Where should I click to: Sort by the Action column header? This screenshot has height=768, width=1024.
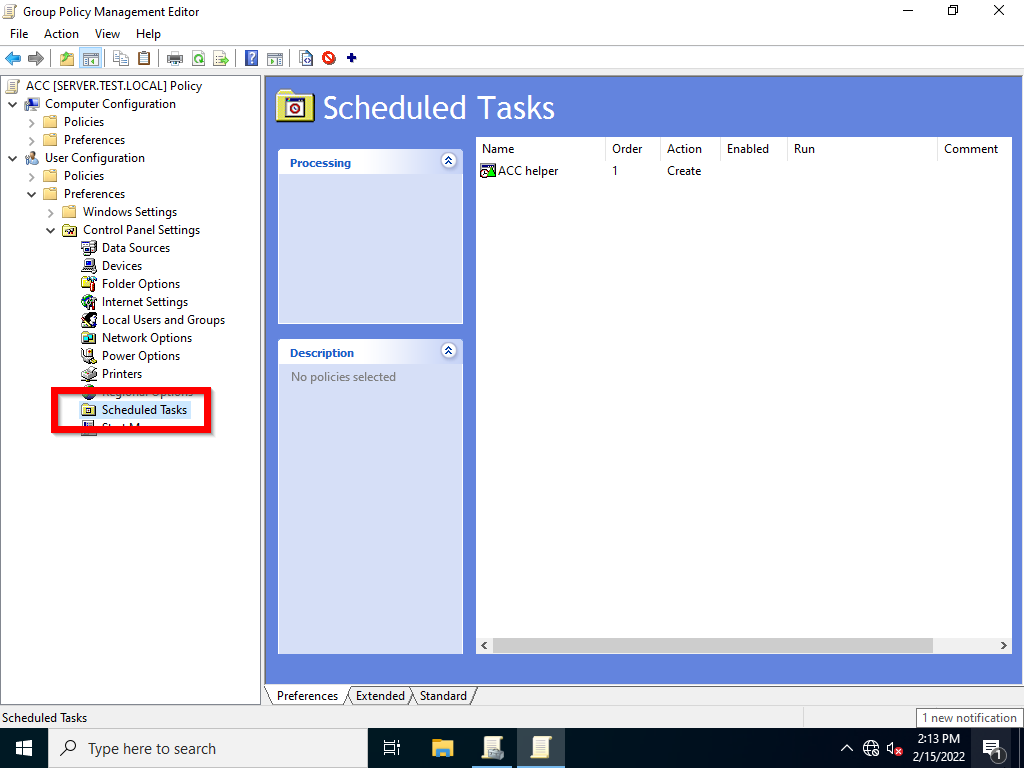pyautogui.click(x=690, y=149)
